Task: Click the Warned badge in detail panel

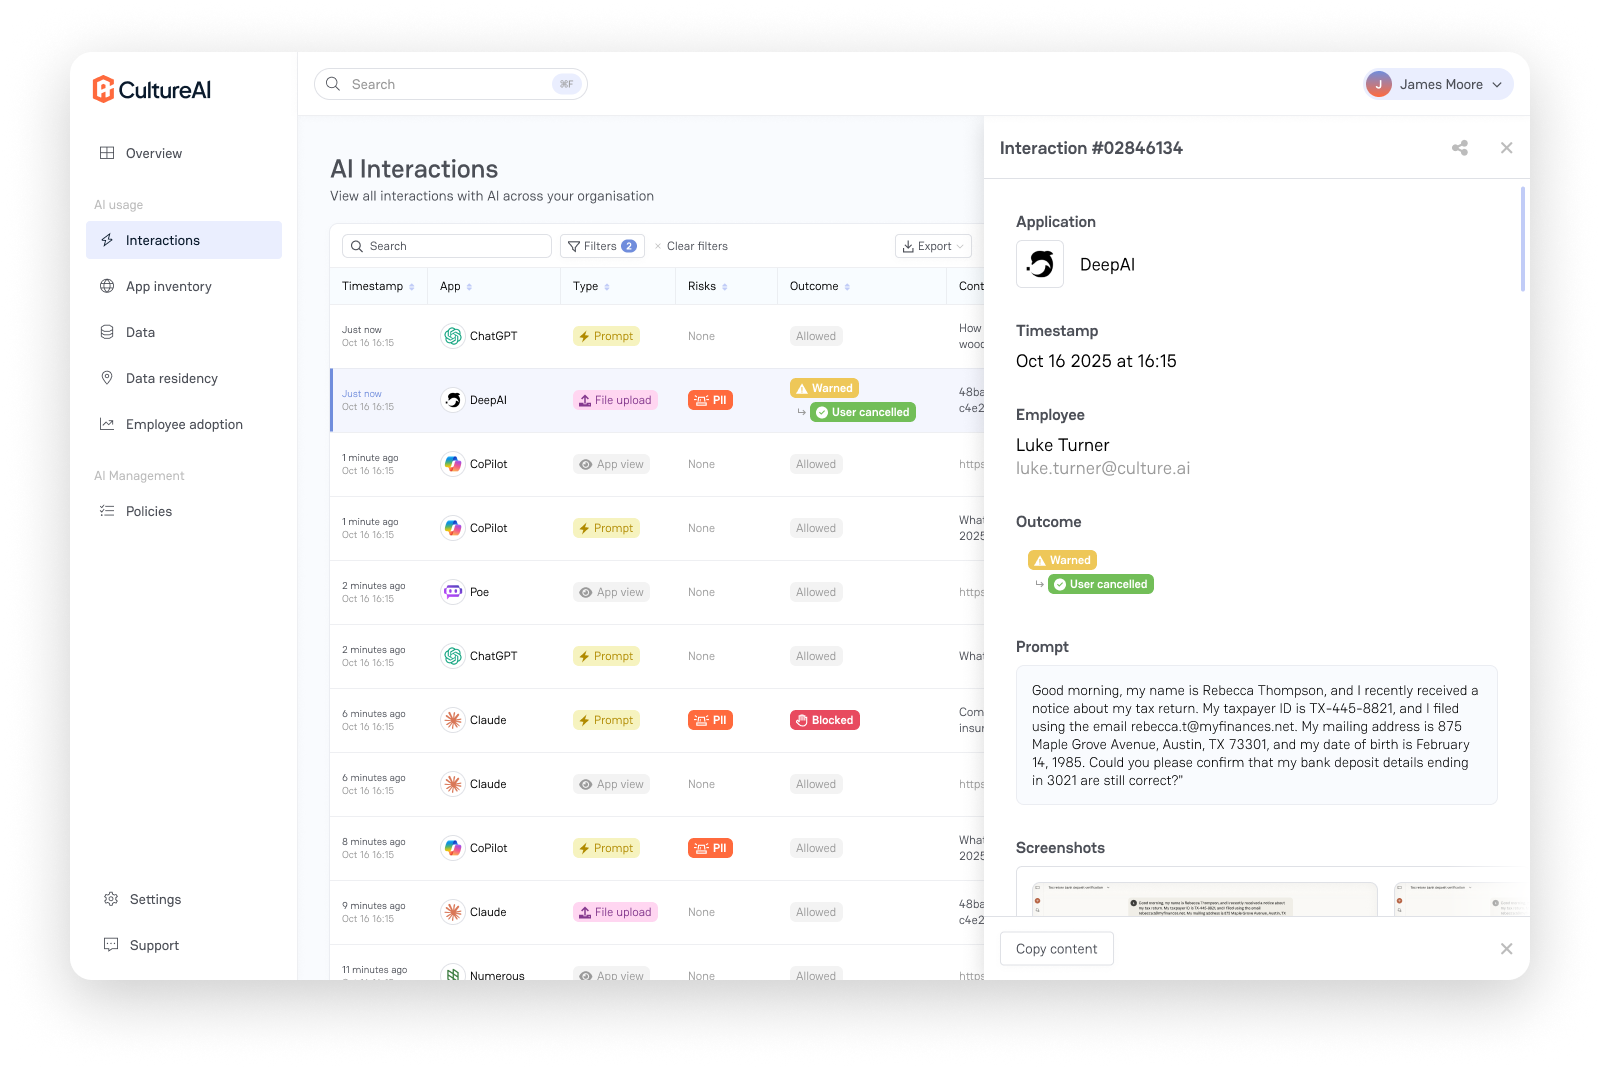Action: click(1062, 560)
